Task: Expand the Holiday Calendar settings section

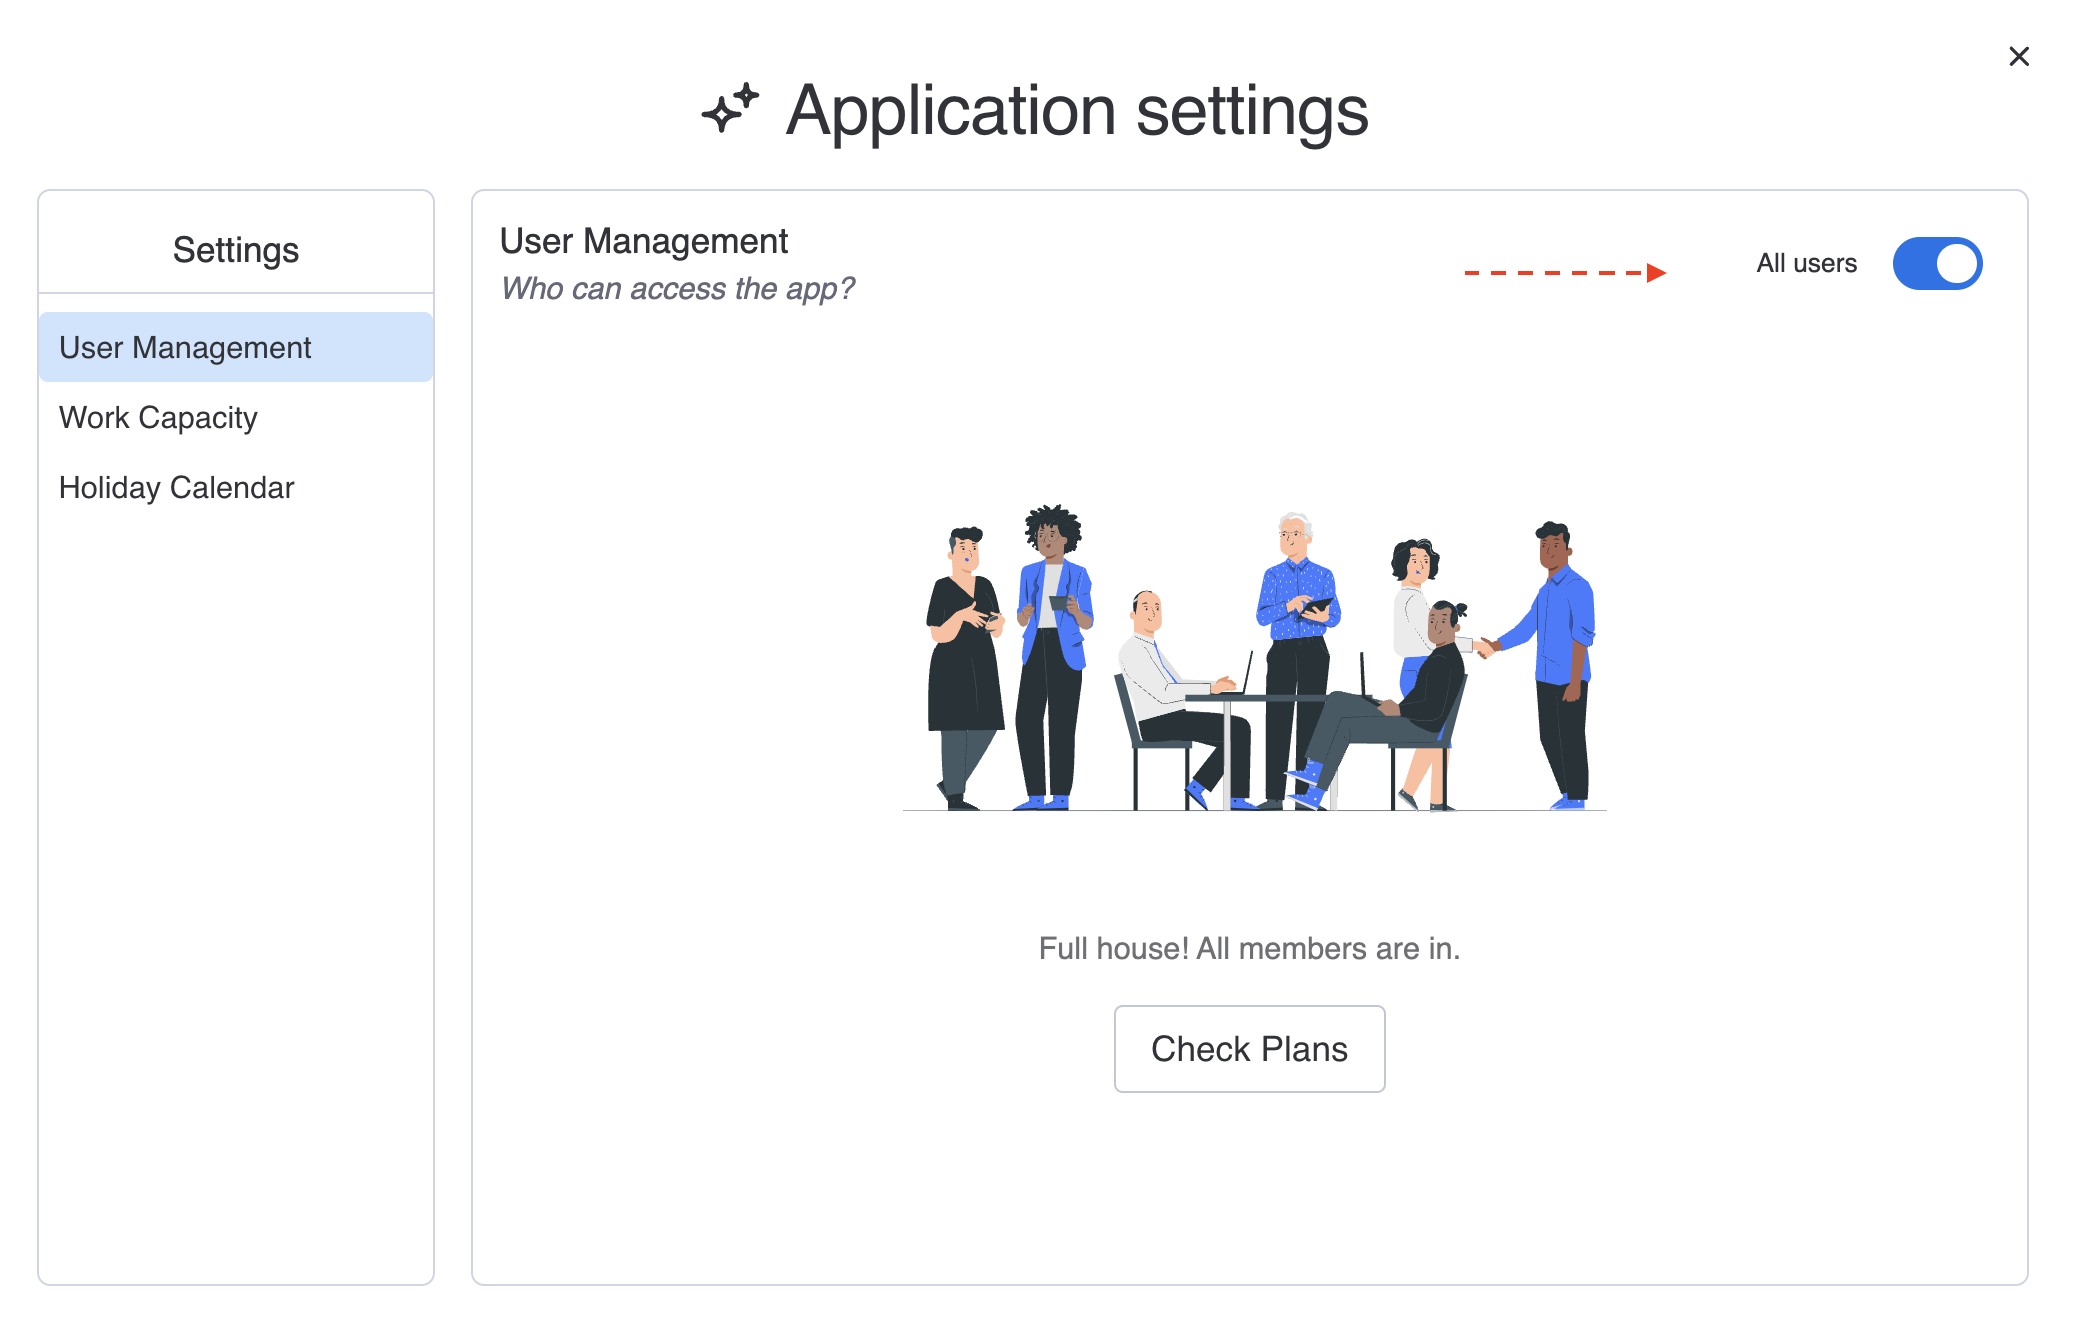Action: [x=174, y=486]
